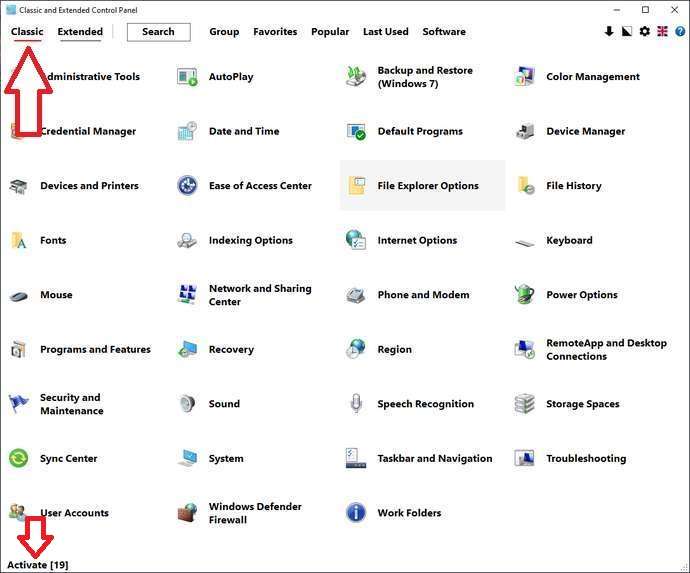Screen dimensions: 690x573
Task: Click the UK flag language icon
Action: click(x=662, y=32)
